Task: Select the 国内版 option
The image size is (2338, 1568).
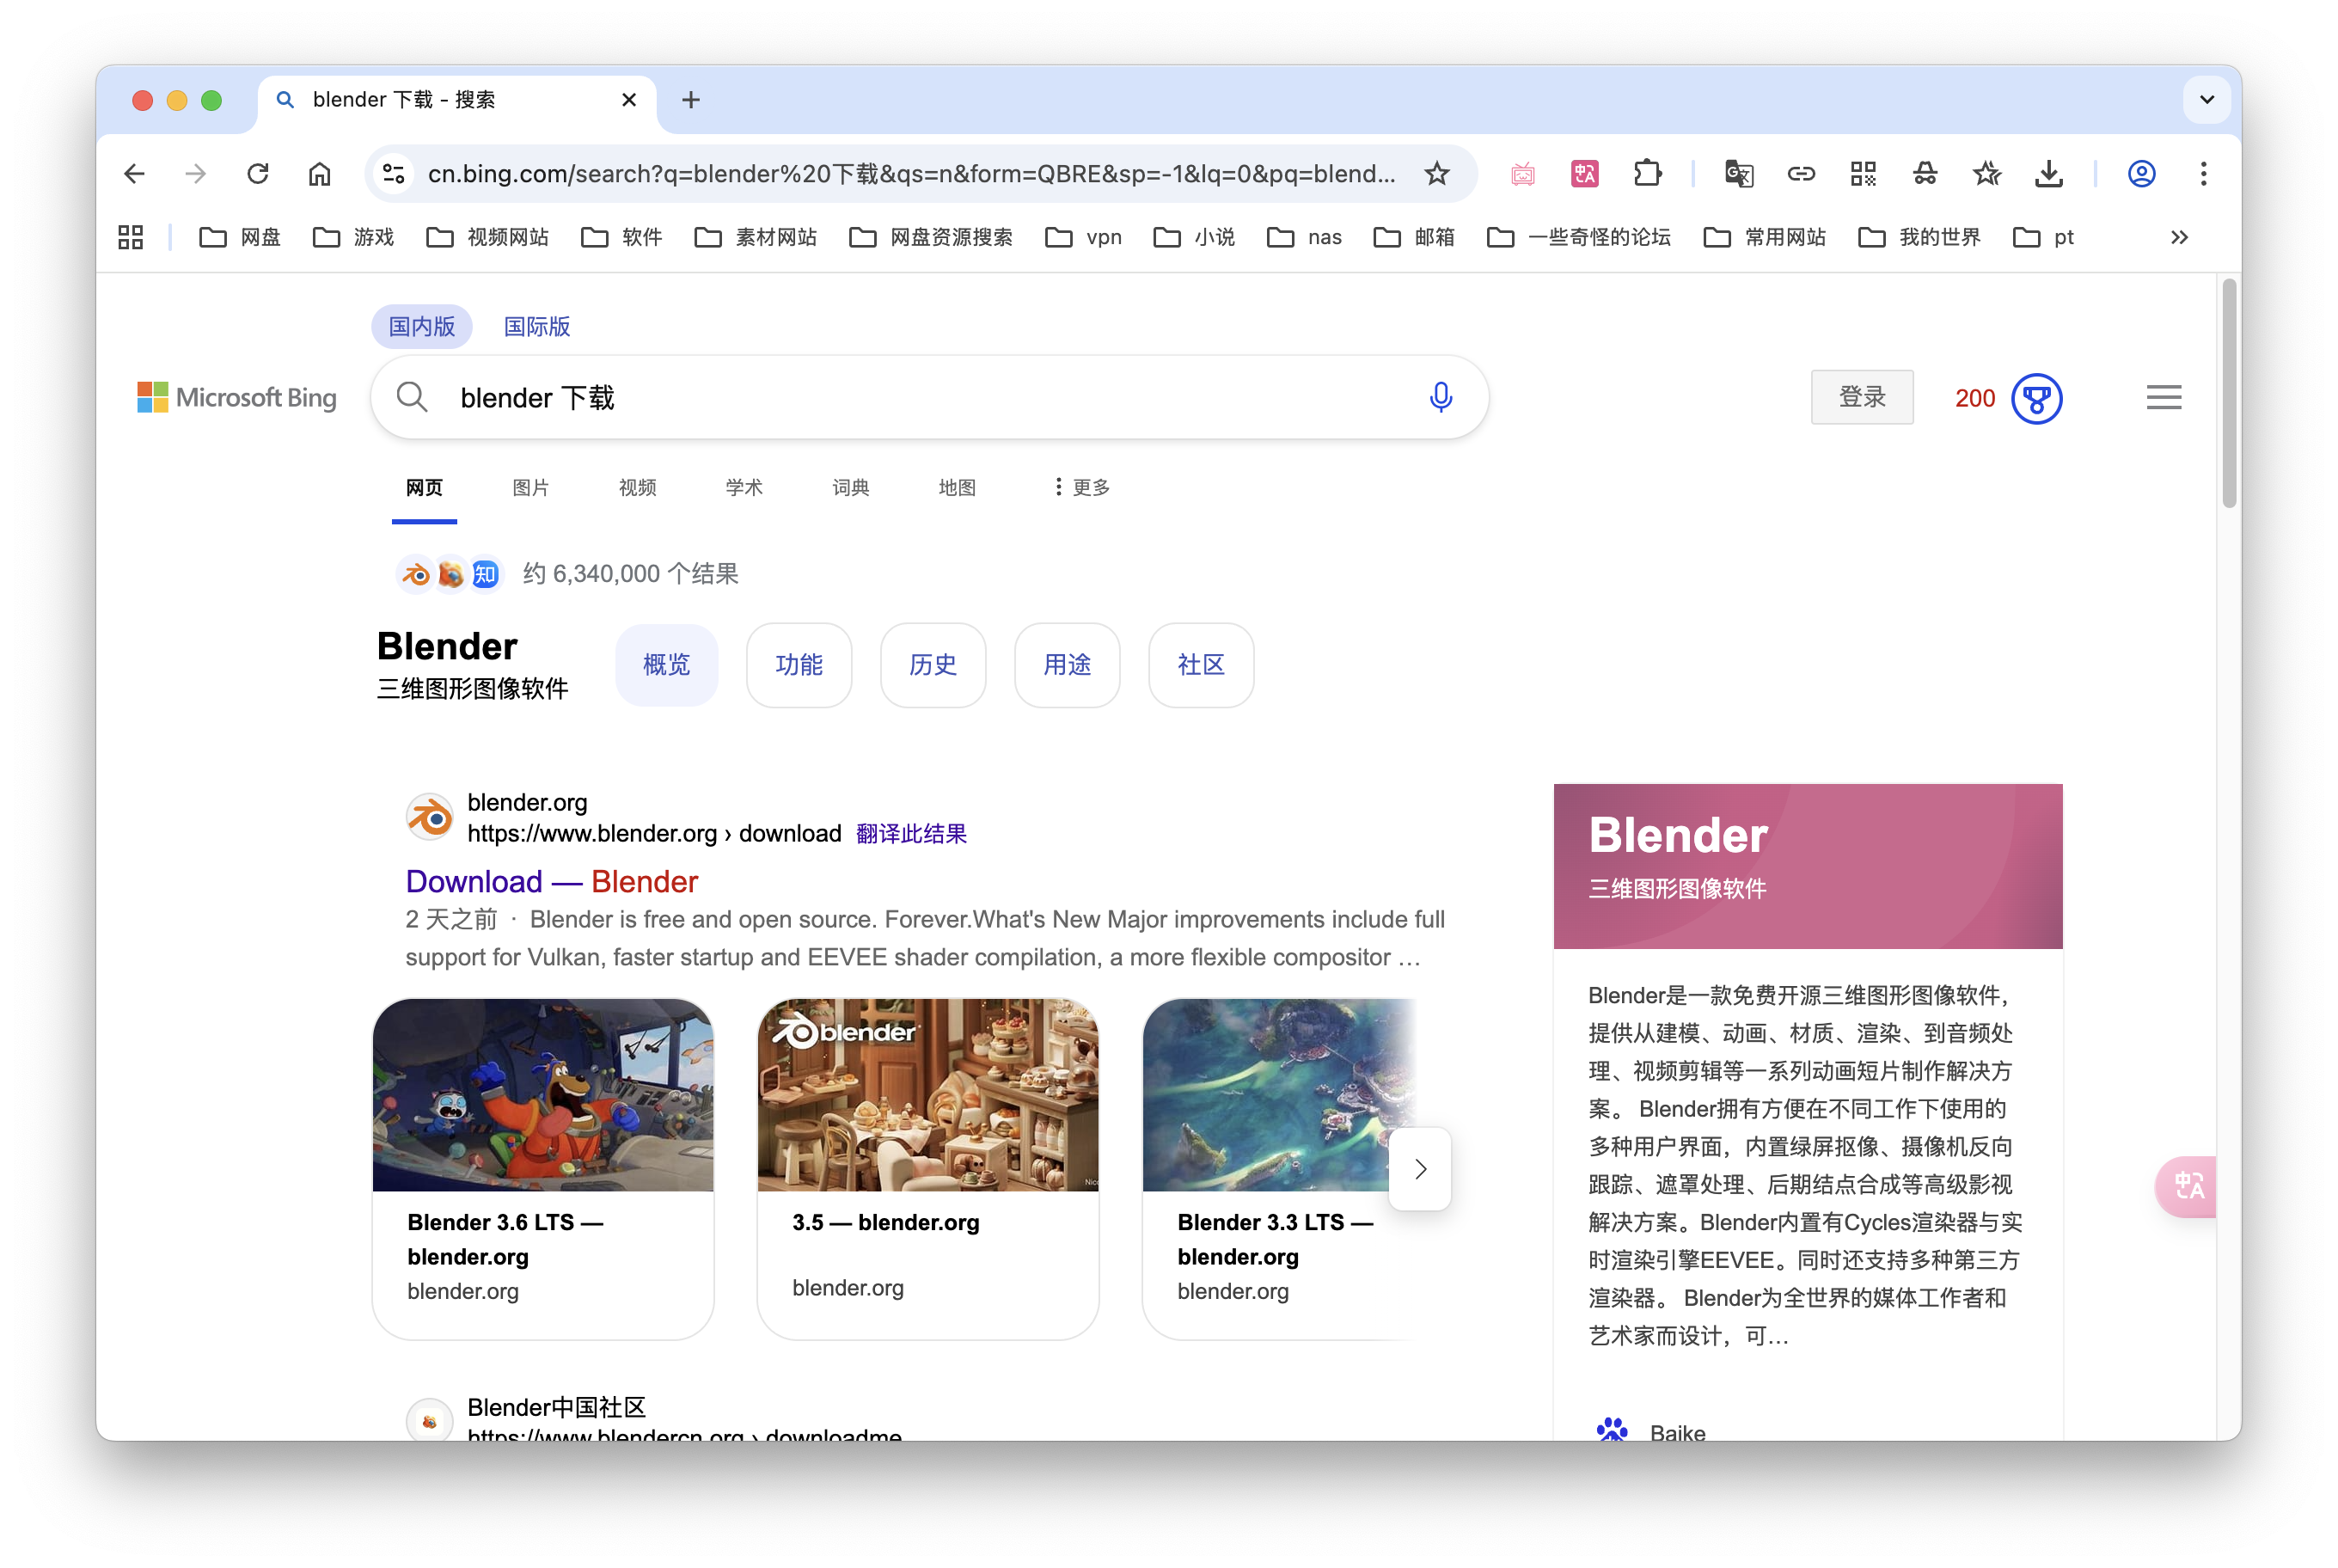Action: click(421, 326)
